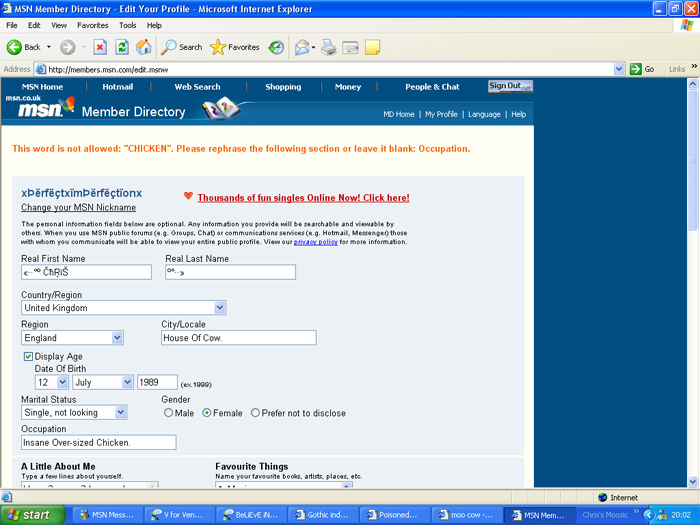Open MSN Messenger taskbar button
The height and width of the screenshot is (525, 700).
tap(108, 515)
